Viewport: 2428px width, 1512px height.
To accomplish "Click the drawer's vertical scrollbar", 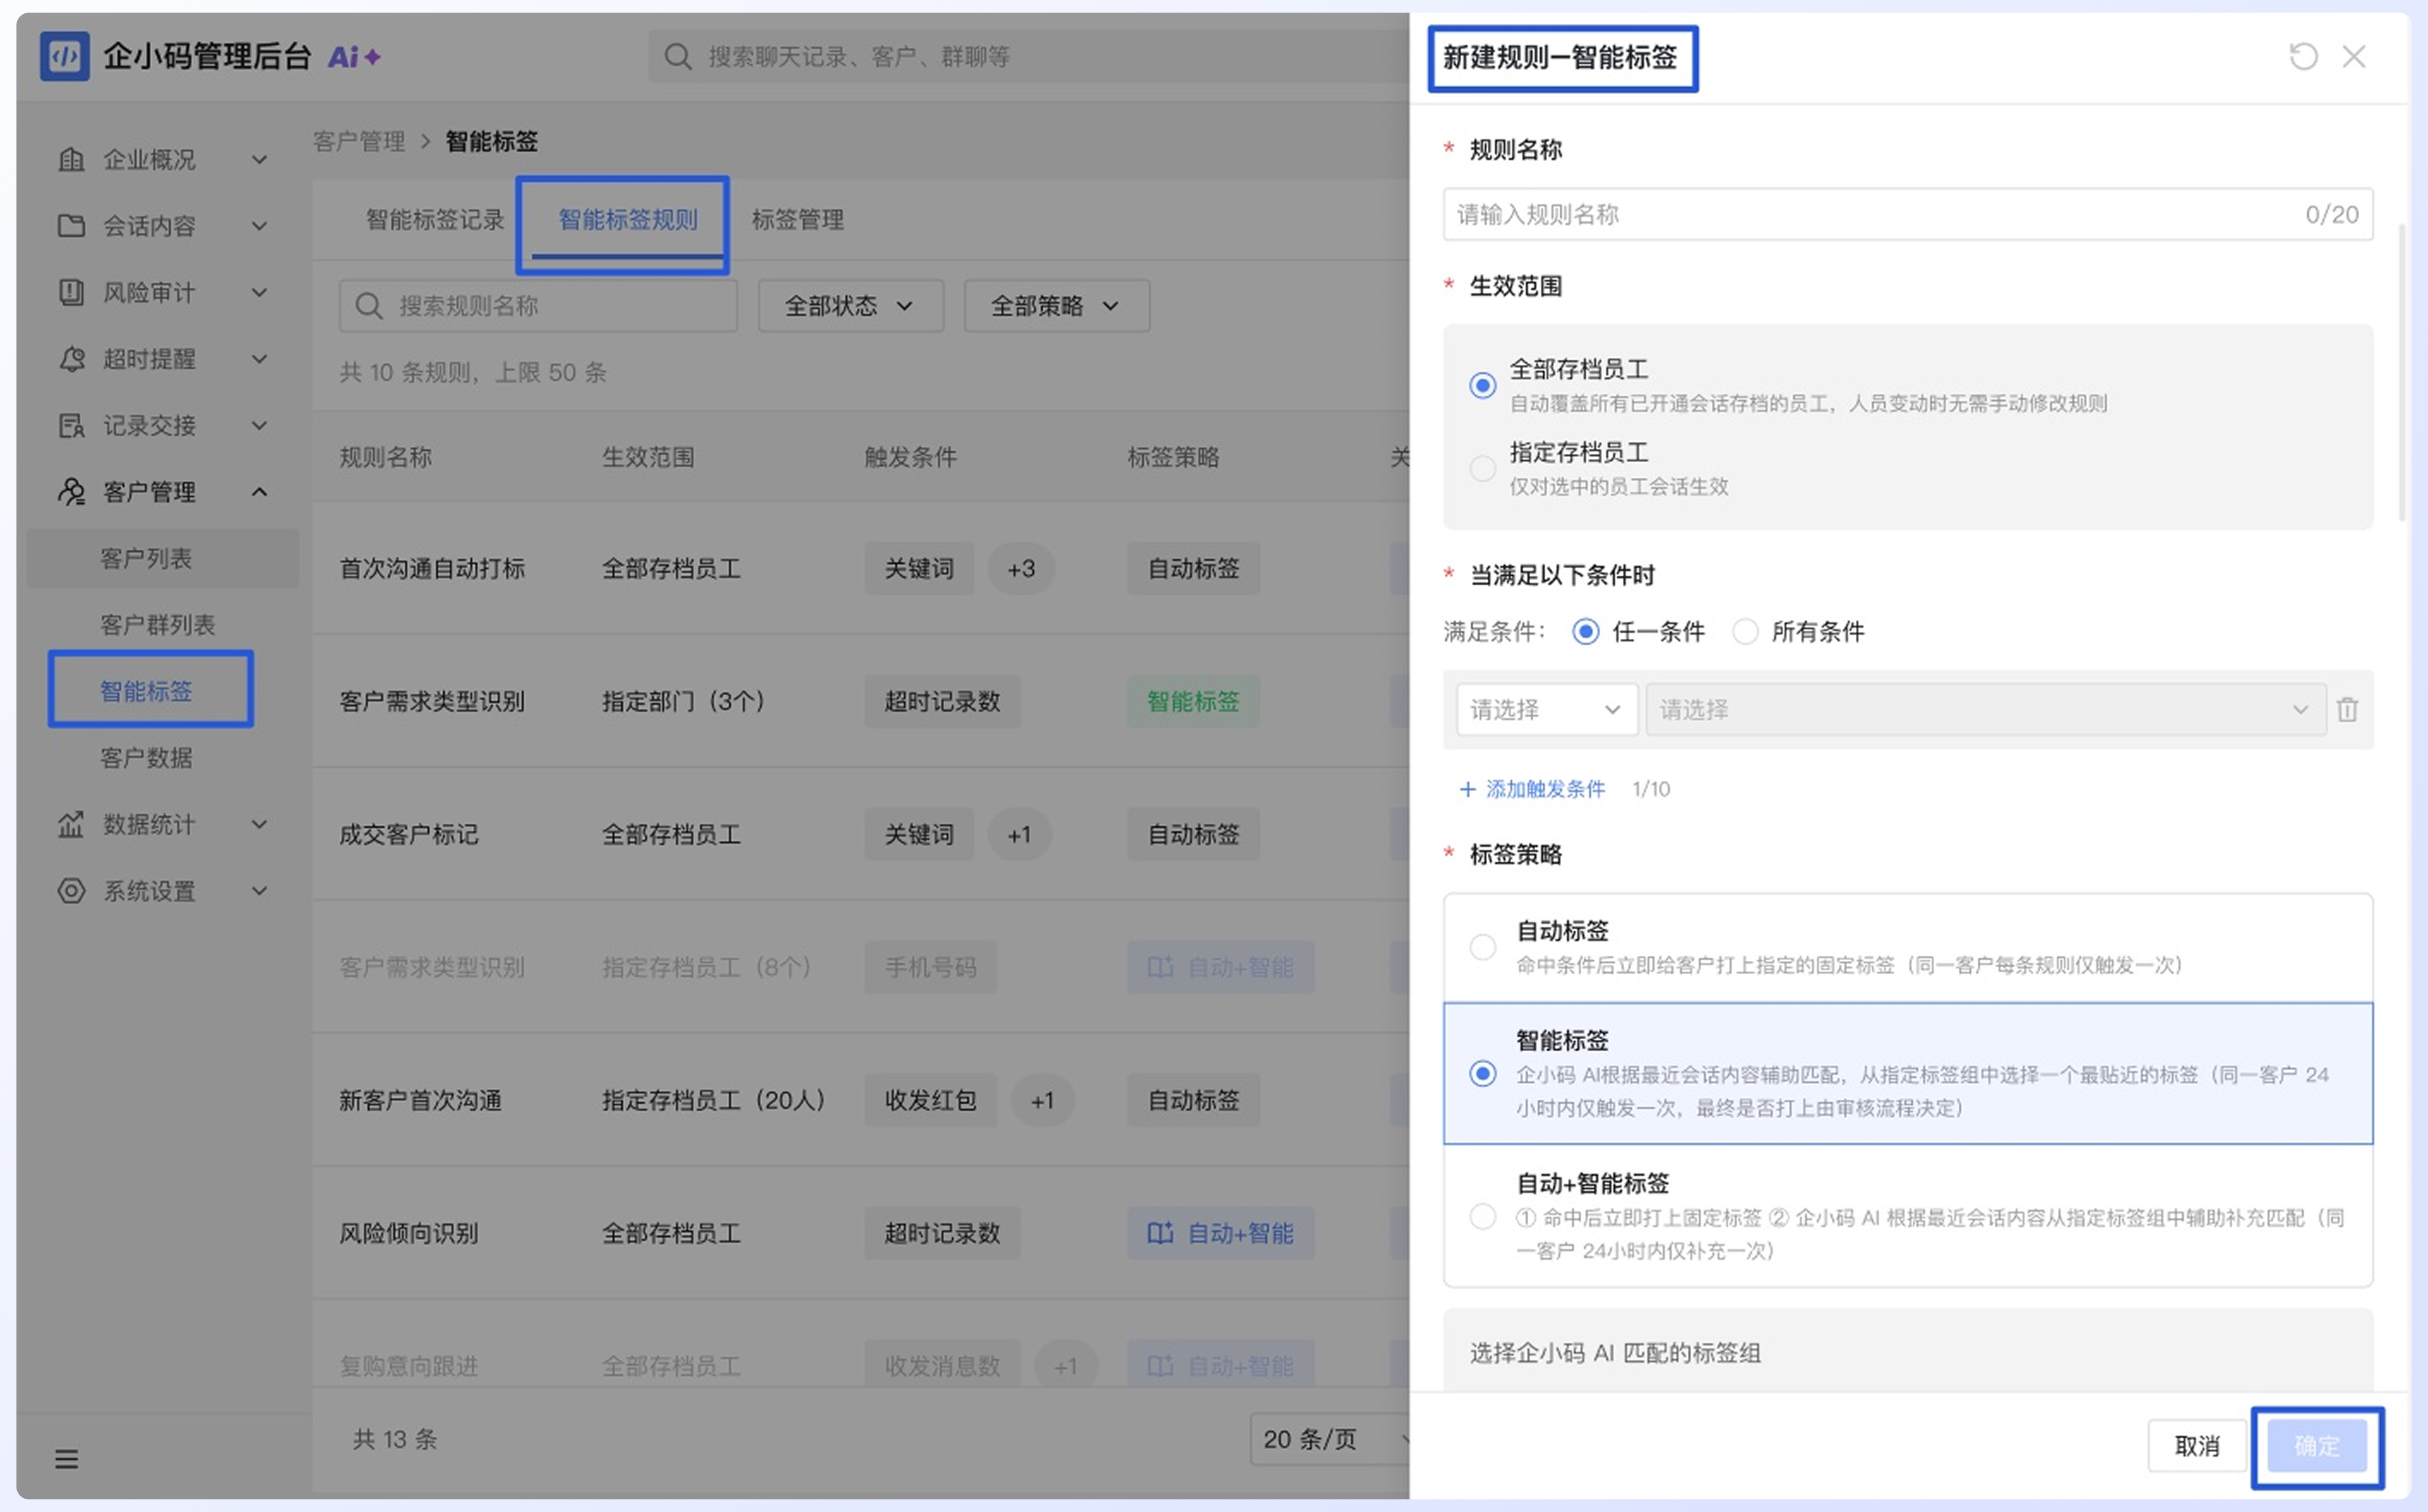I will 2402,373.
